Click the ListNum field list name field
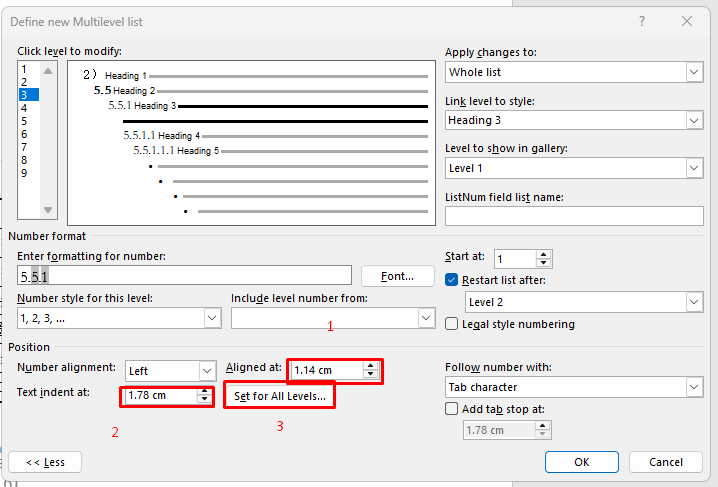Viewport: 718px width, 487px height. tap(573, 215)
